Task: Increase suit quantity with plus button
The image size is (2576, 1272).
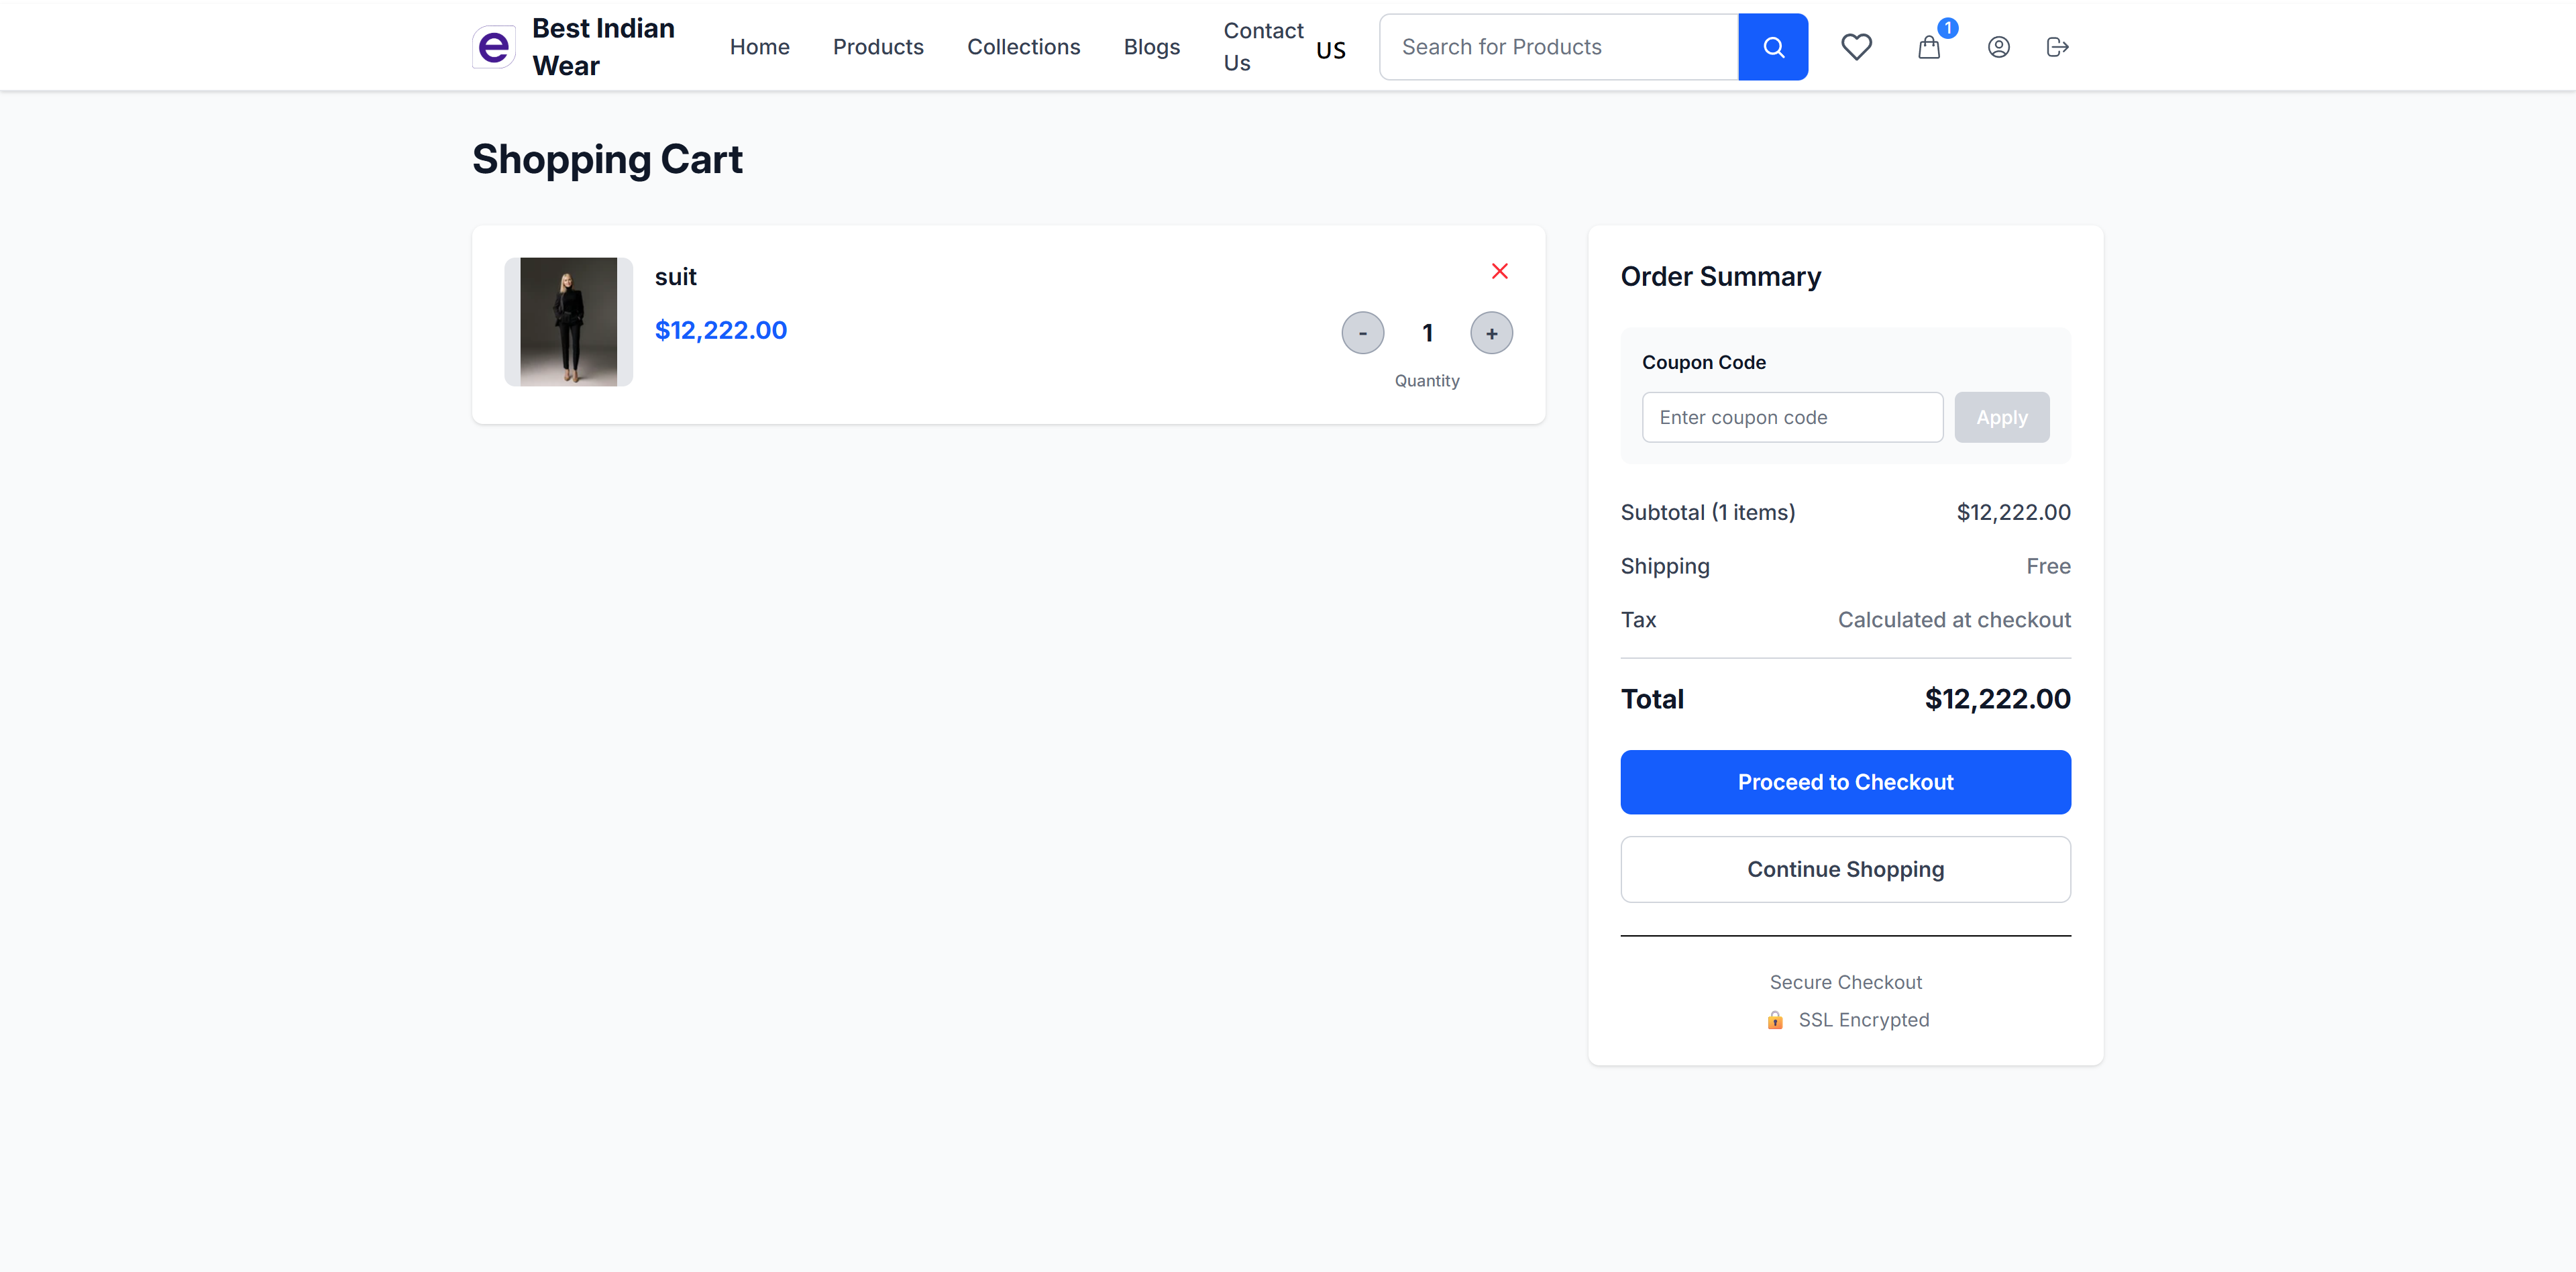Action: click(1491, 332)
